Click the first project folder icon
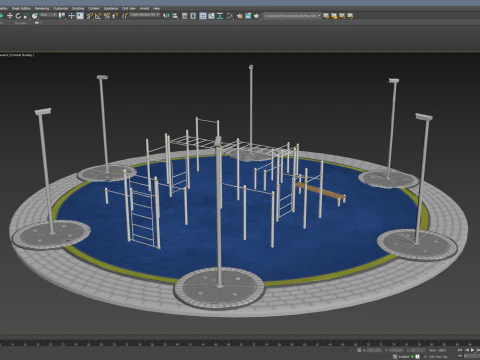 (x=326, y=16)
